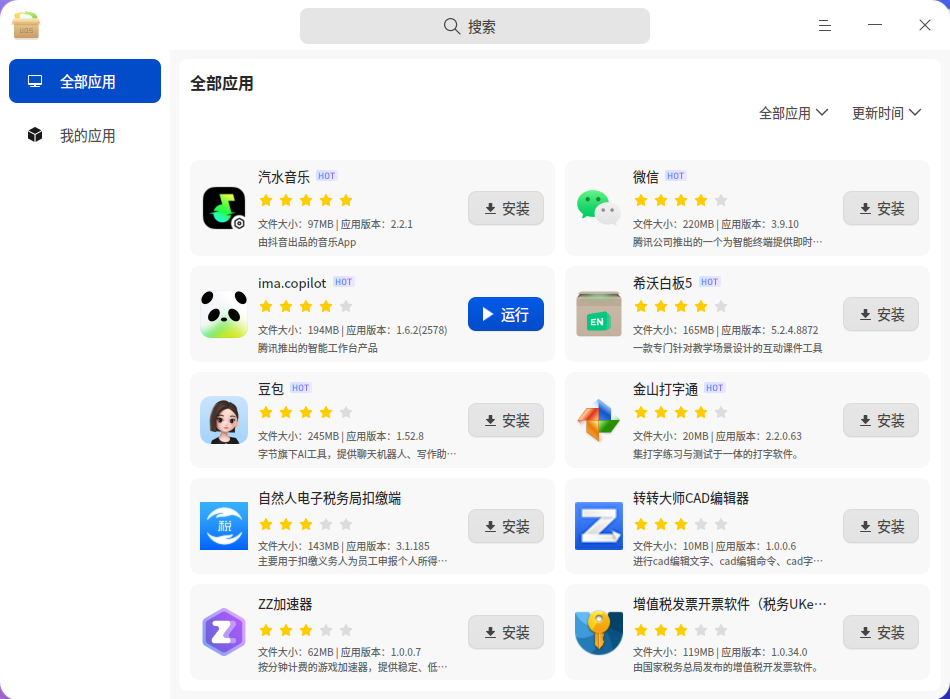Click the 转转大师CAD编辑器 app title

pos(691,498)
